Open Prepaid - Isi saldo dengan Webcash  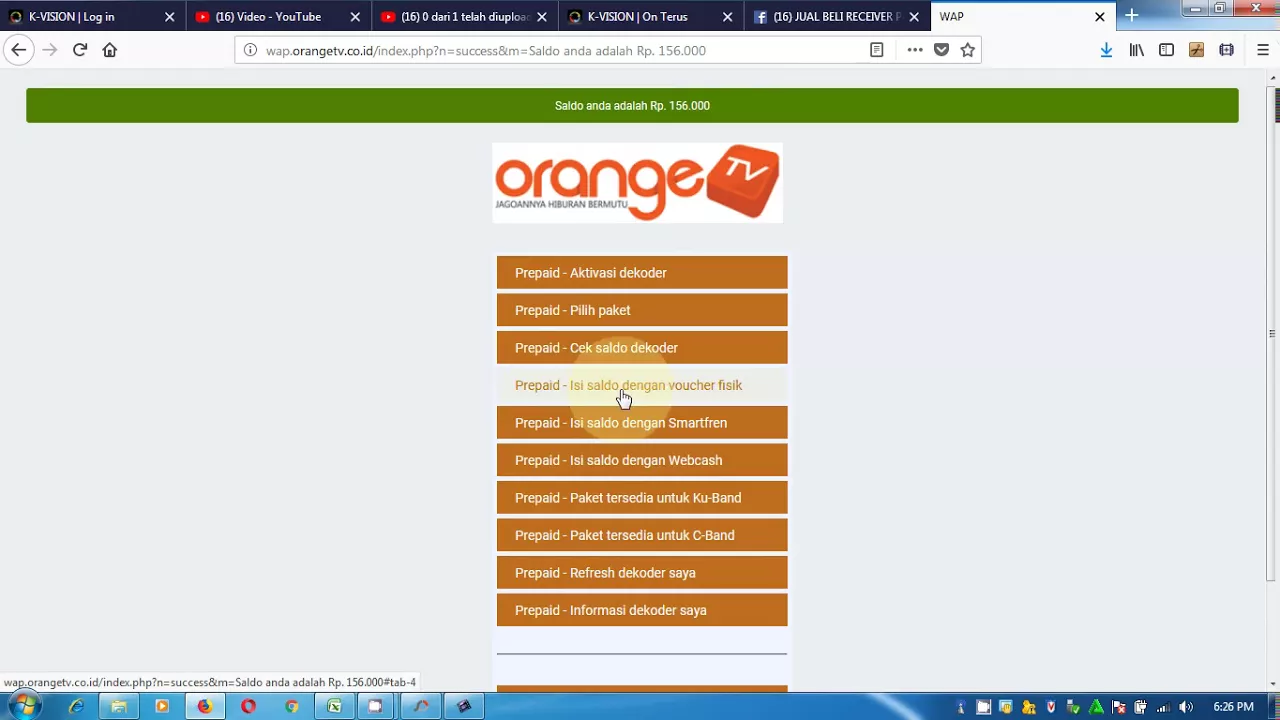point(642,460)
